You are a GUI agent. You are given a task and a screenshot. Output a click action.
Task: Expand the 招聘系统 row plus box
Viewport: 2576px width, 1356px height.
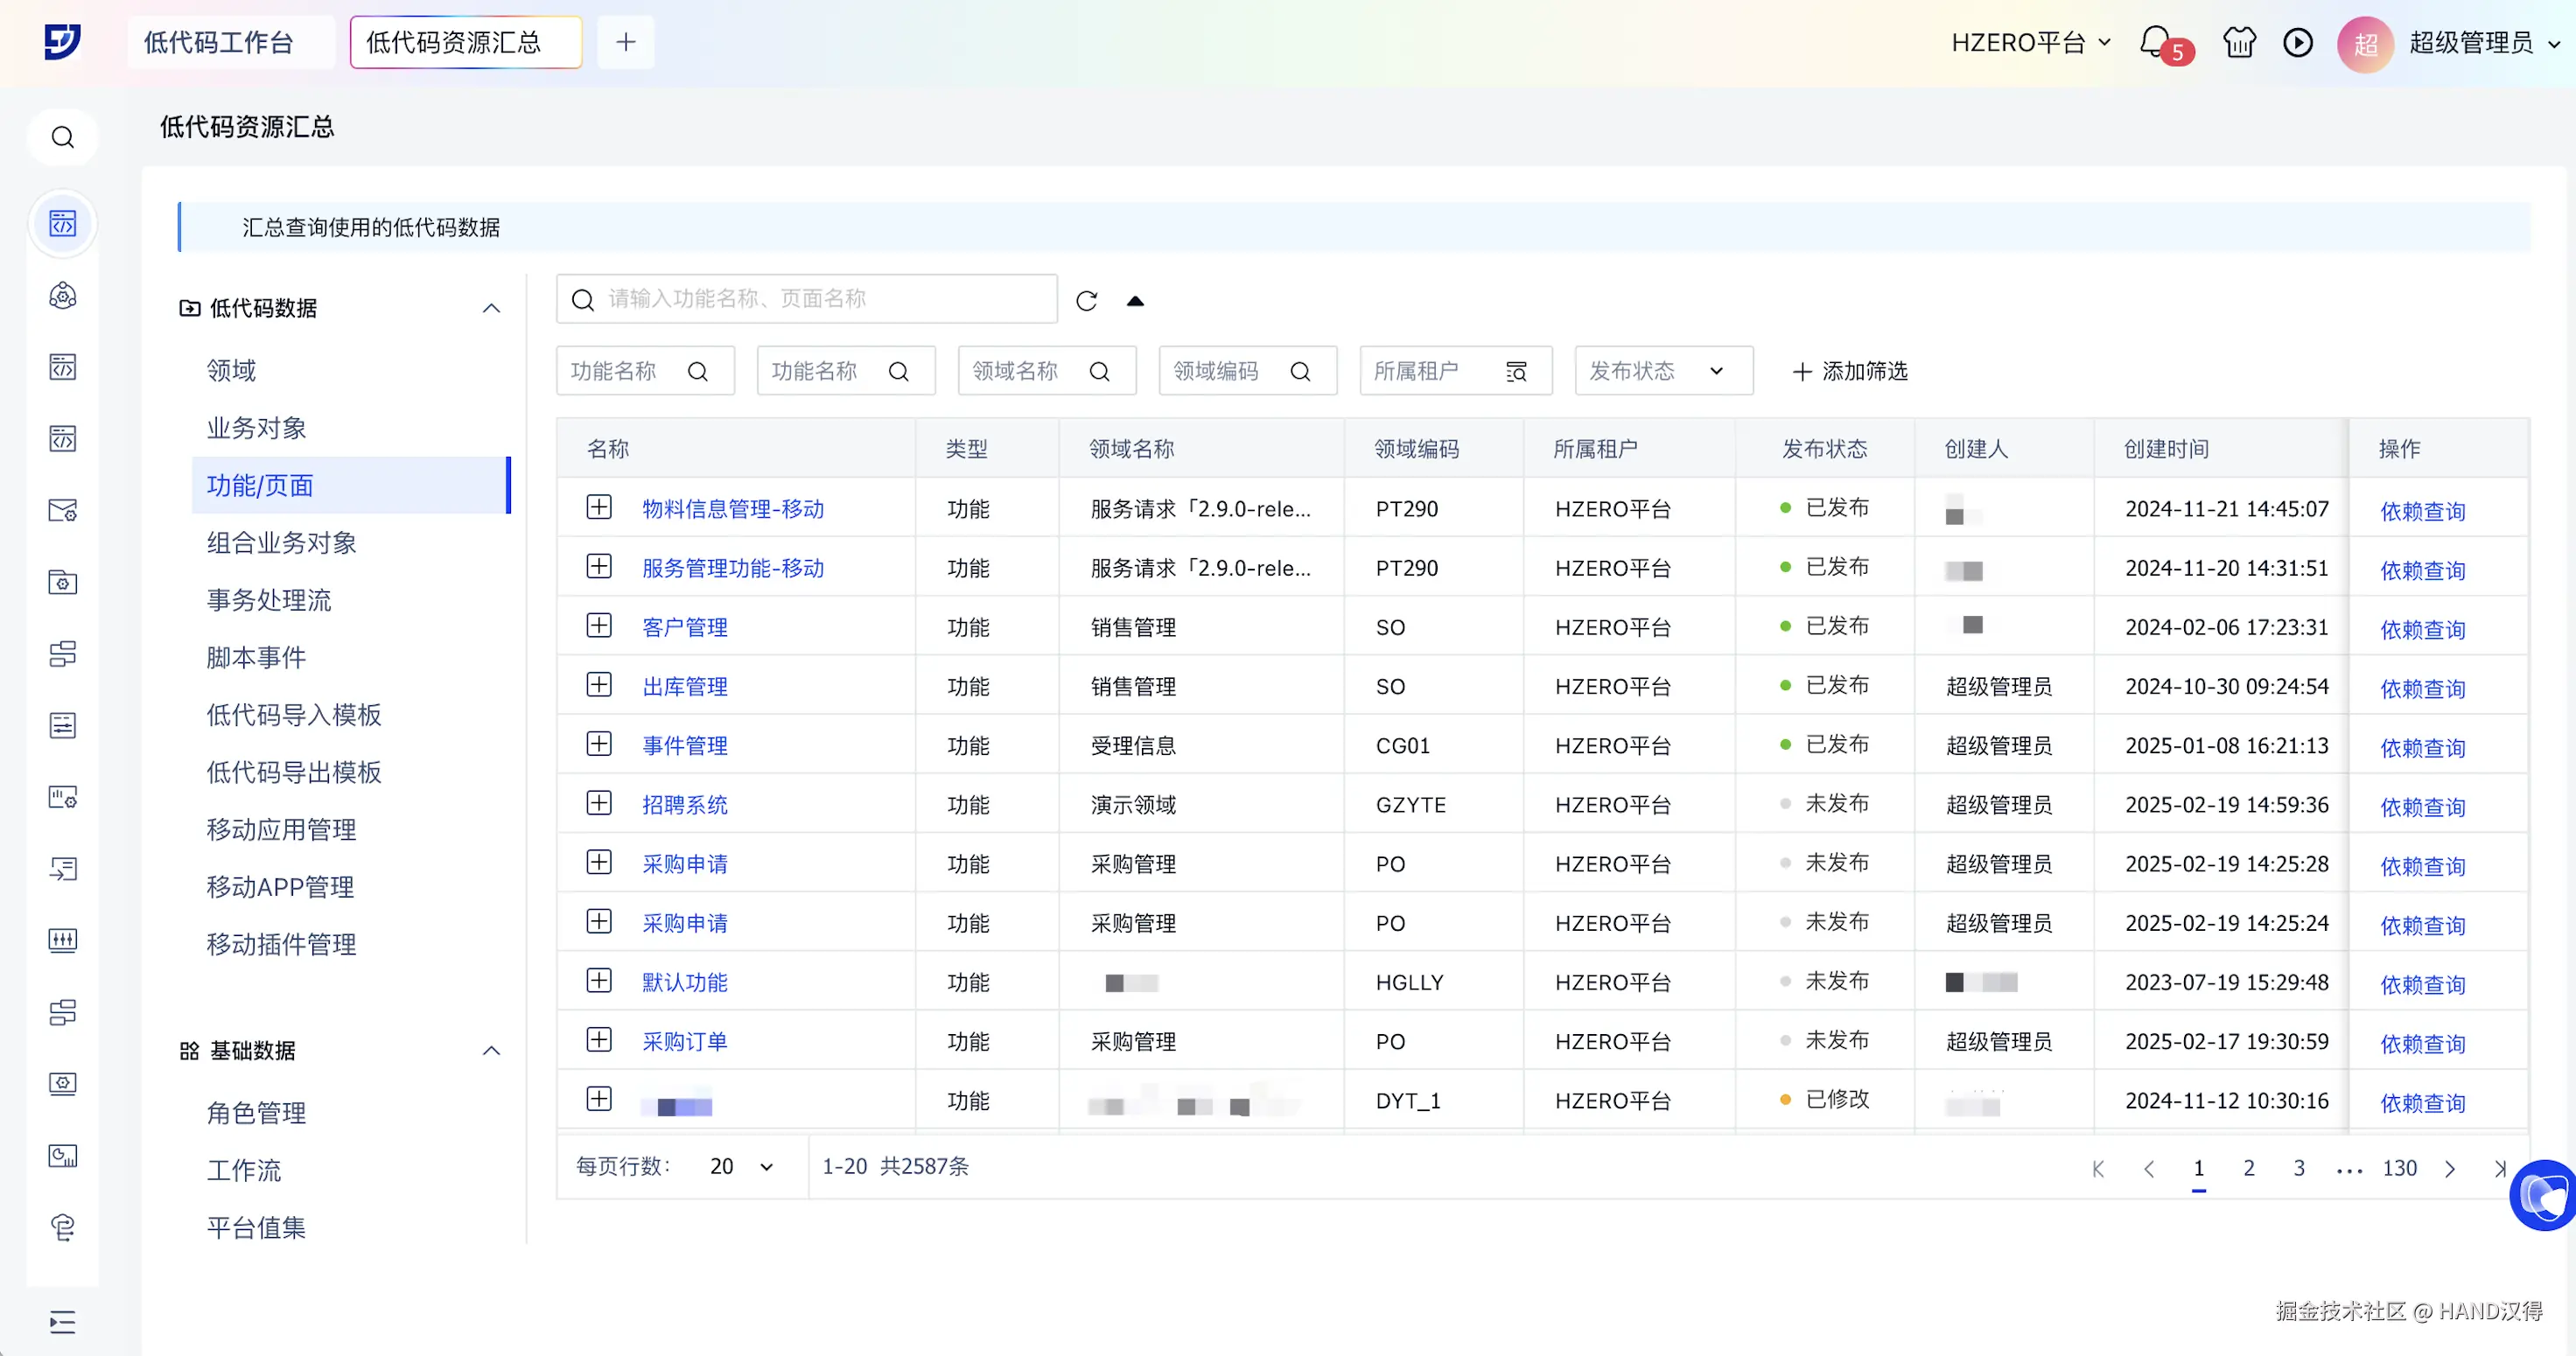click(599, 803)
